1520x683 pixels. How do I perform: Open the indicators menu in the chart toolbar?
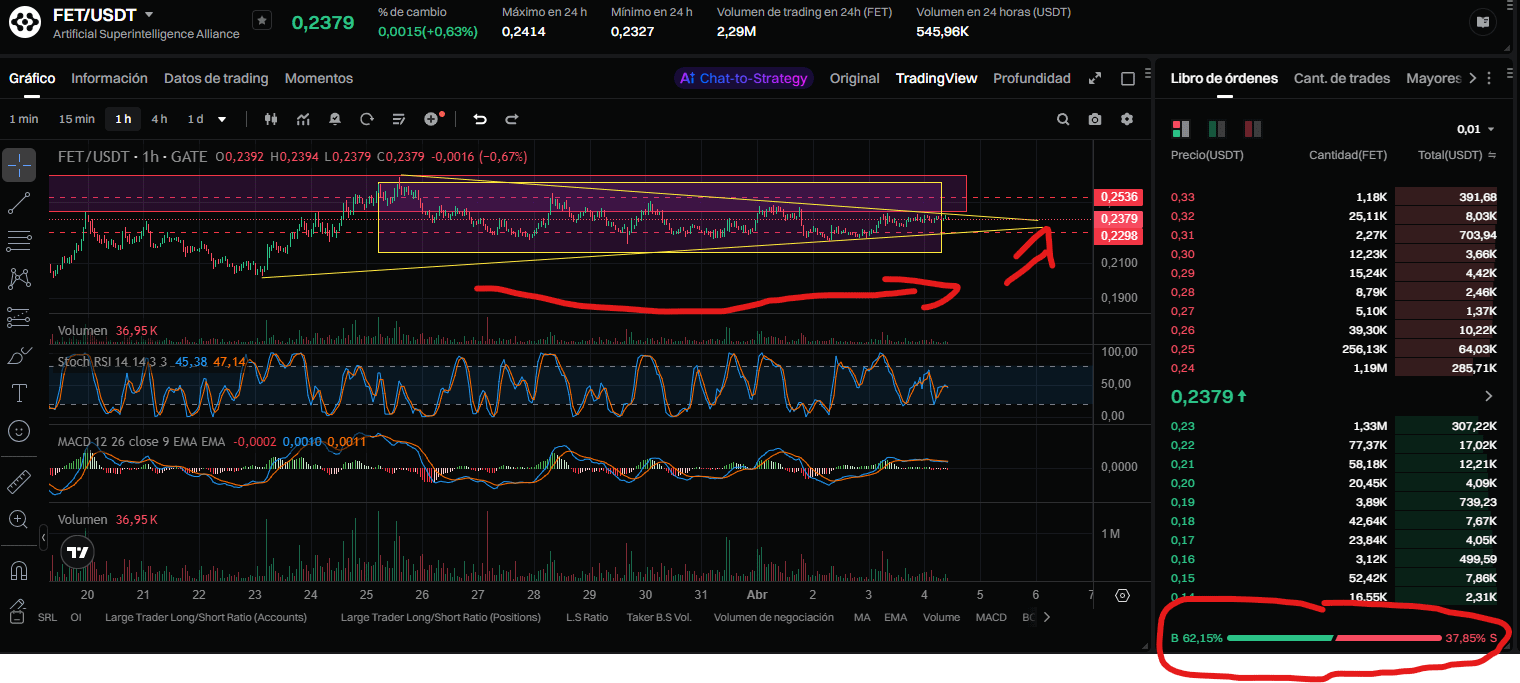(303, 119)
